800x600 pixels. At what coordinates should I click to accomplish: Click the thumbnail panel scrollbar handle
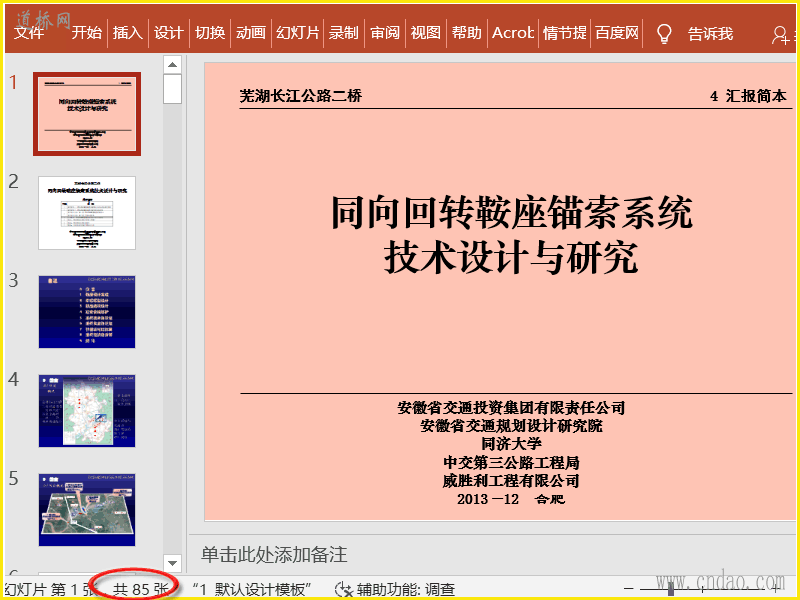[172, 89]
